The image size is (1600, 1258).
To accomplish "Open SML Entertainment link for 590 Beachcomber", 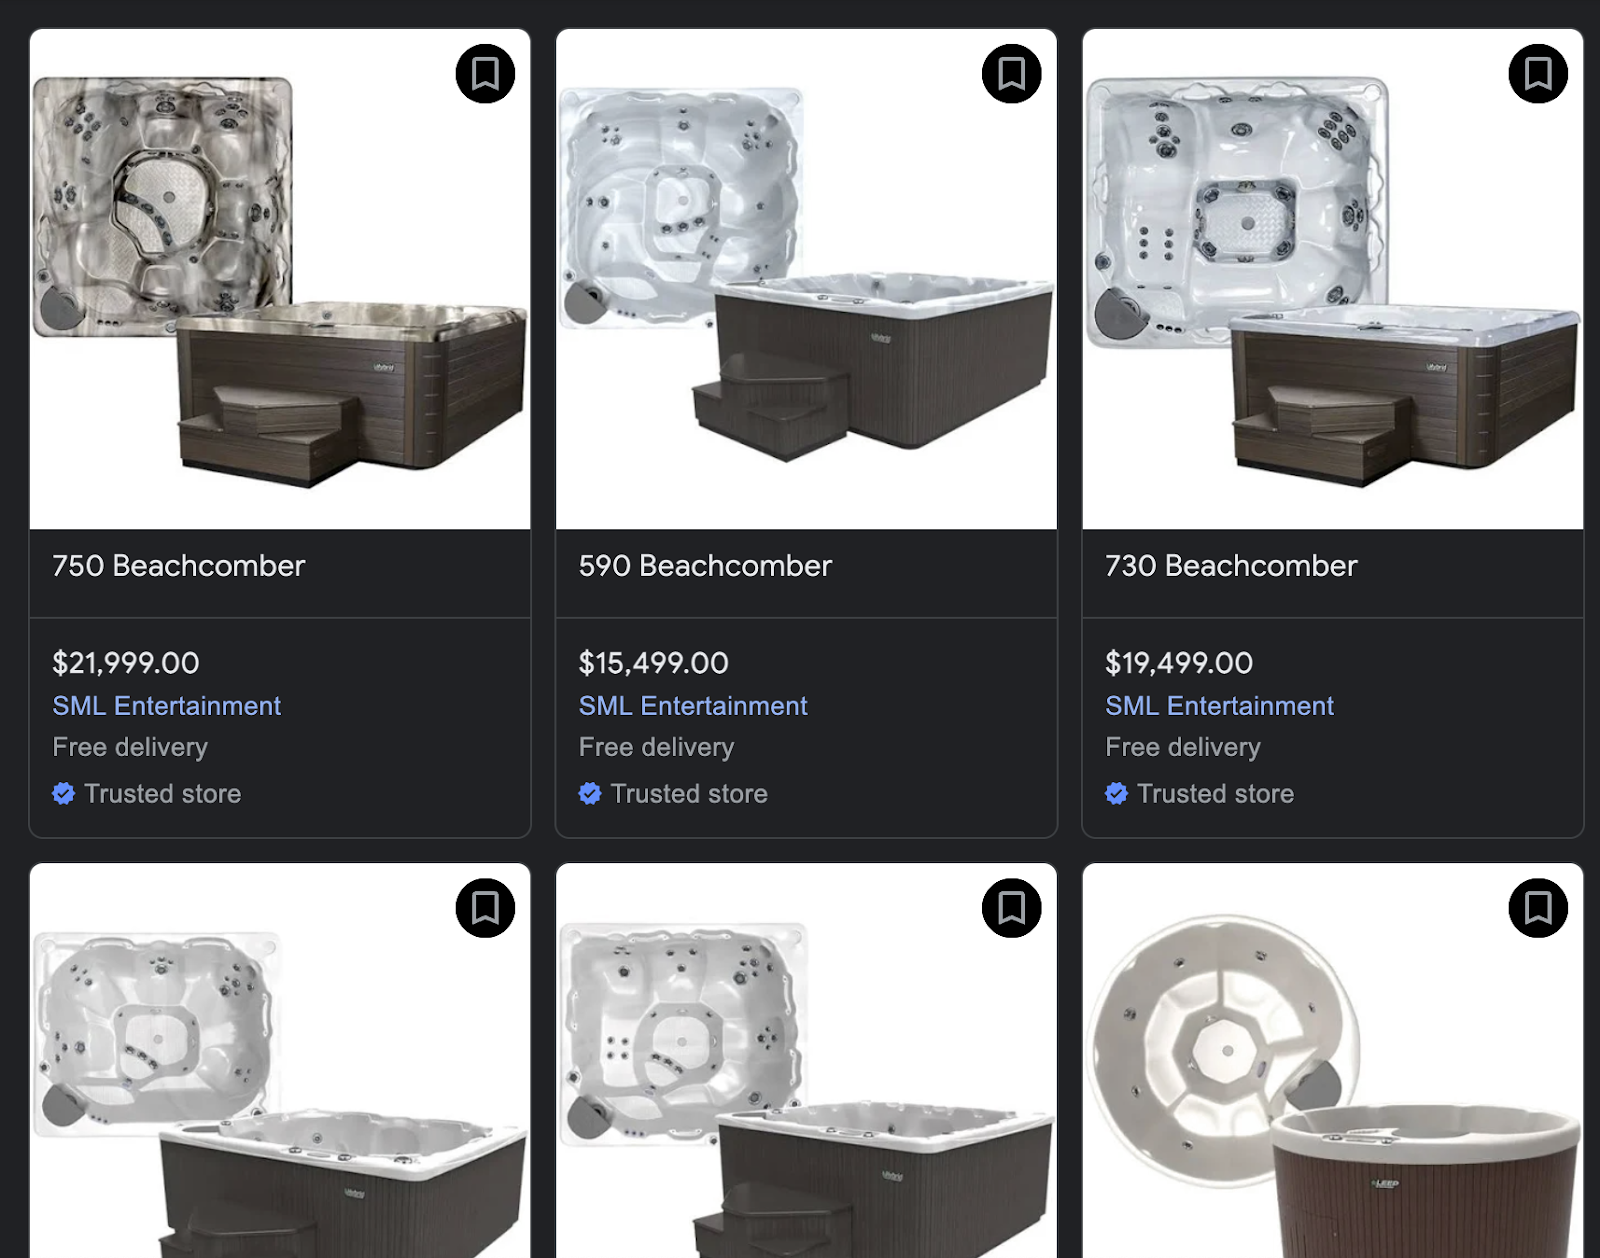I will (x=693, y=706).
